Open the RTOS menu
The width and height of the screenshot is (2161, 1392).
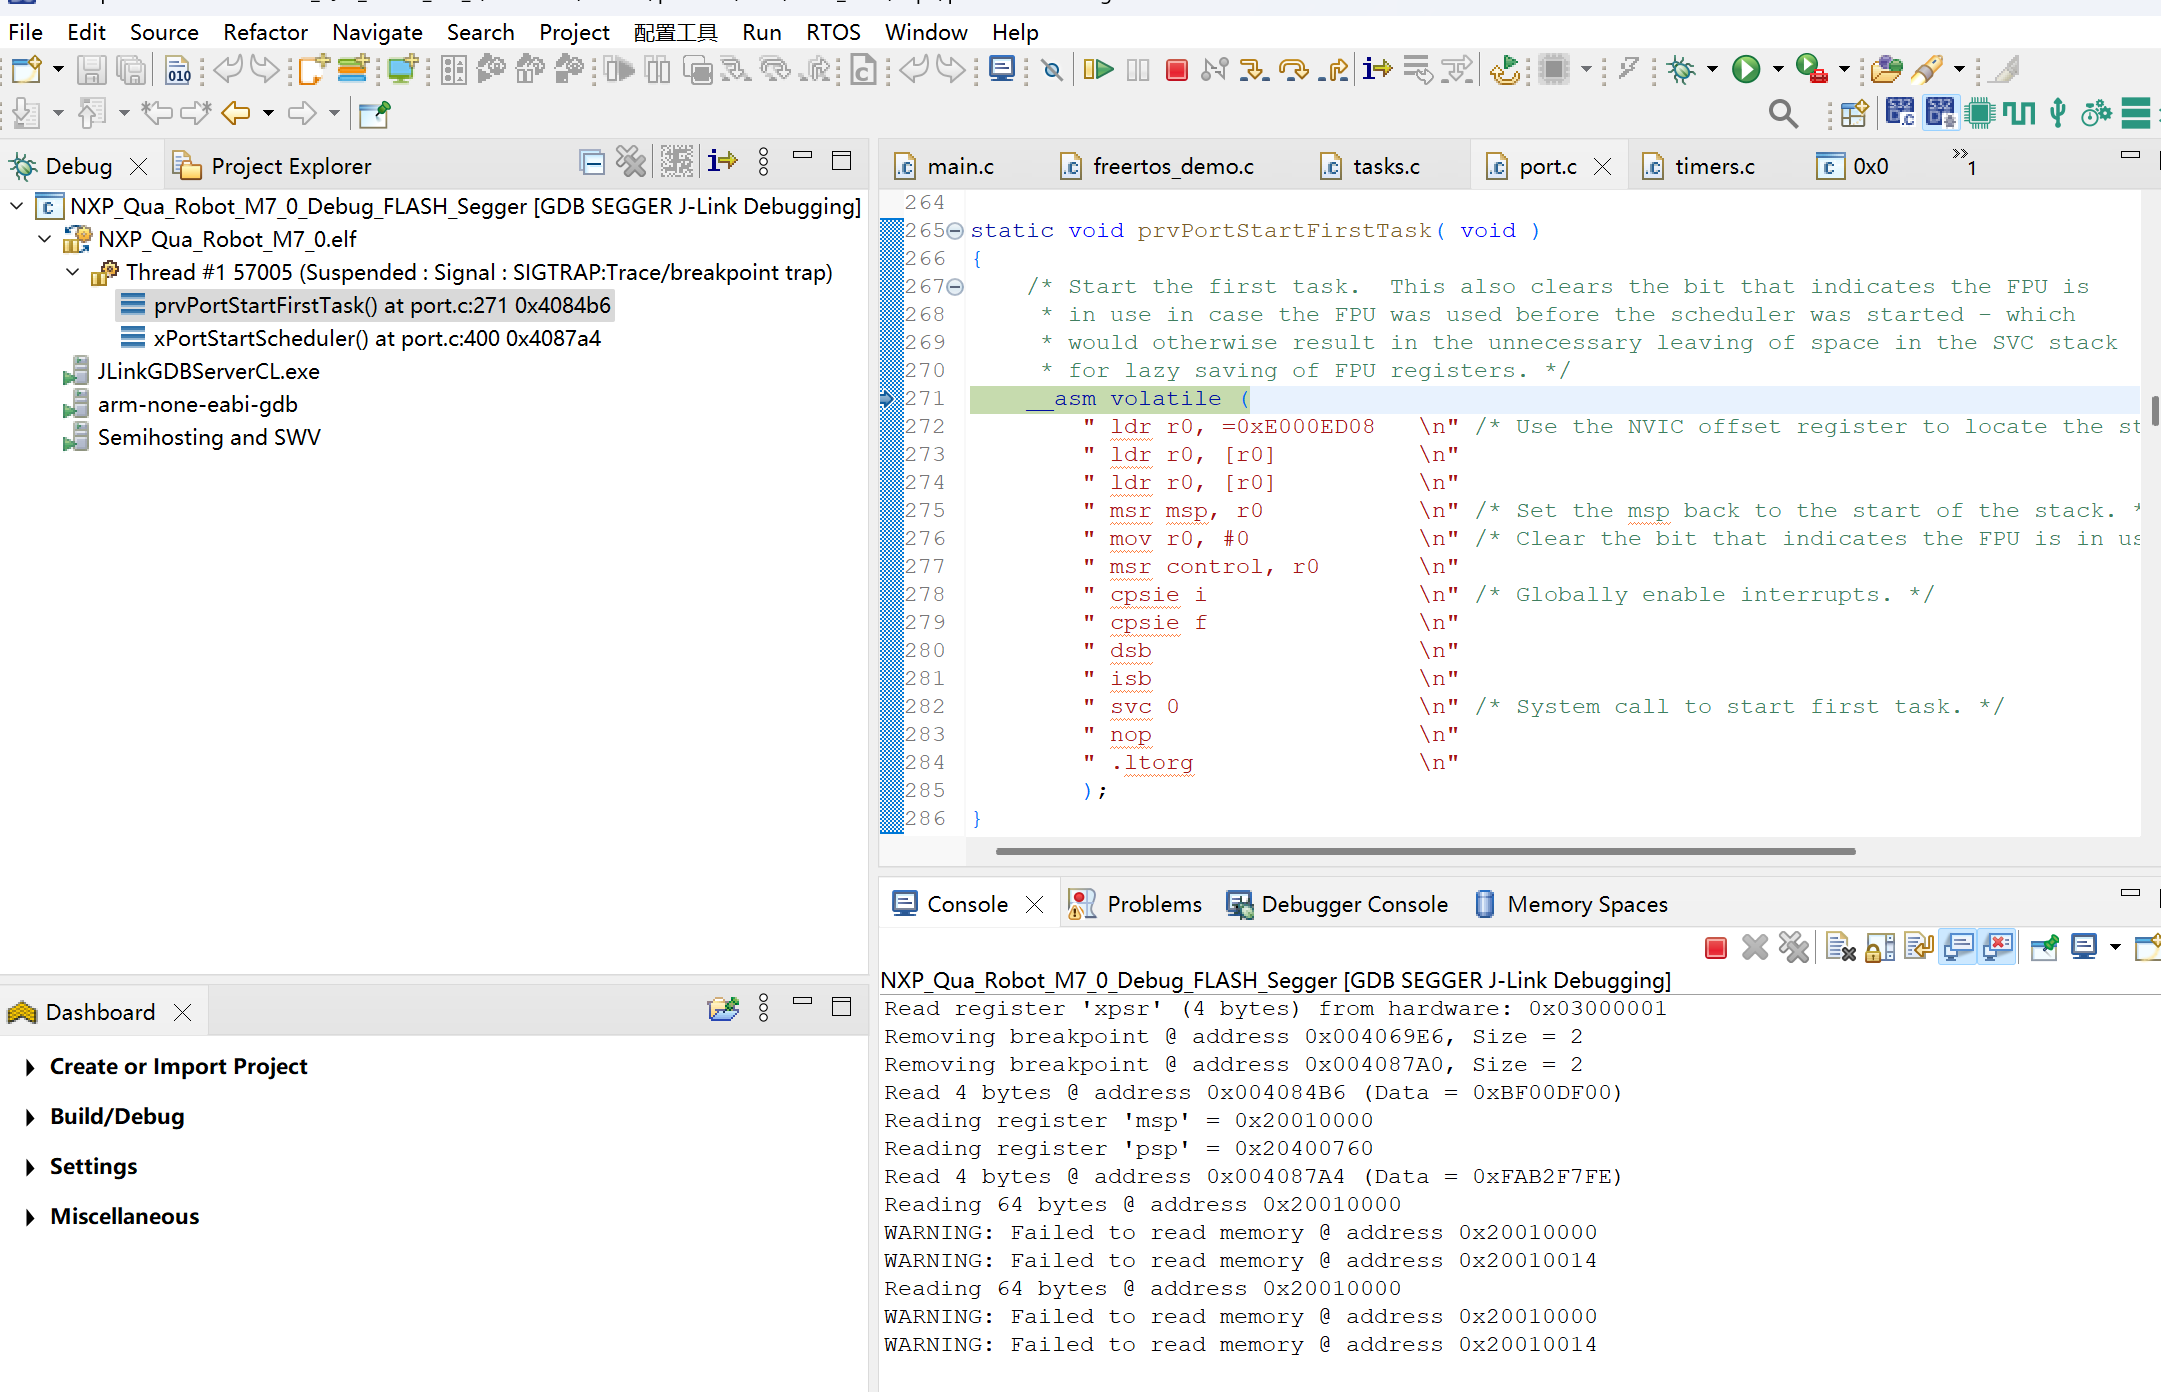pos(833,31)
